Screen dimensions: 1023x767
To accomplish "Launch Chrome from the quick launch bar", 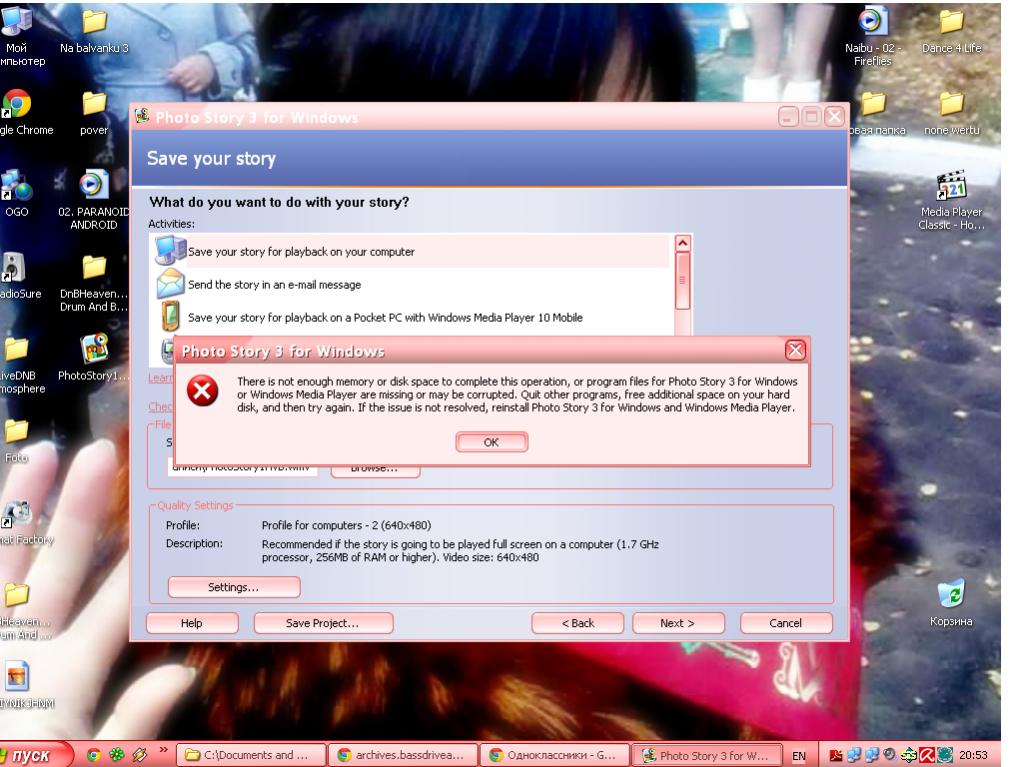I will click(x=93, y=755).
